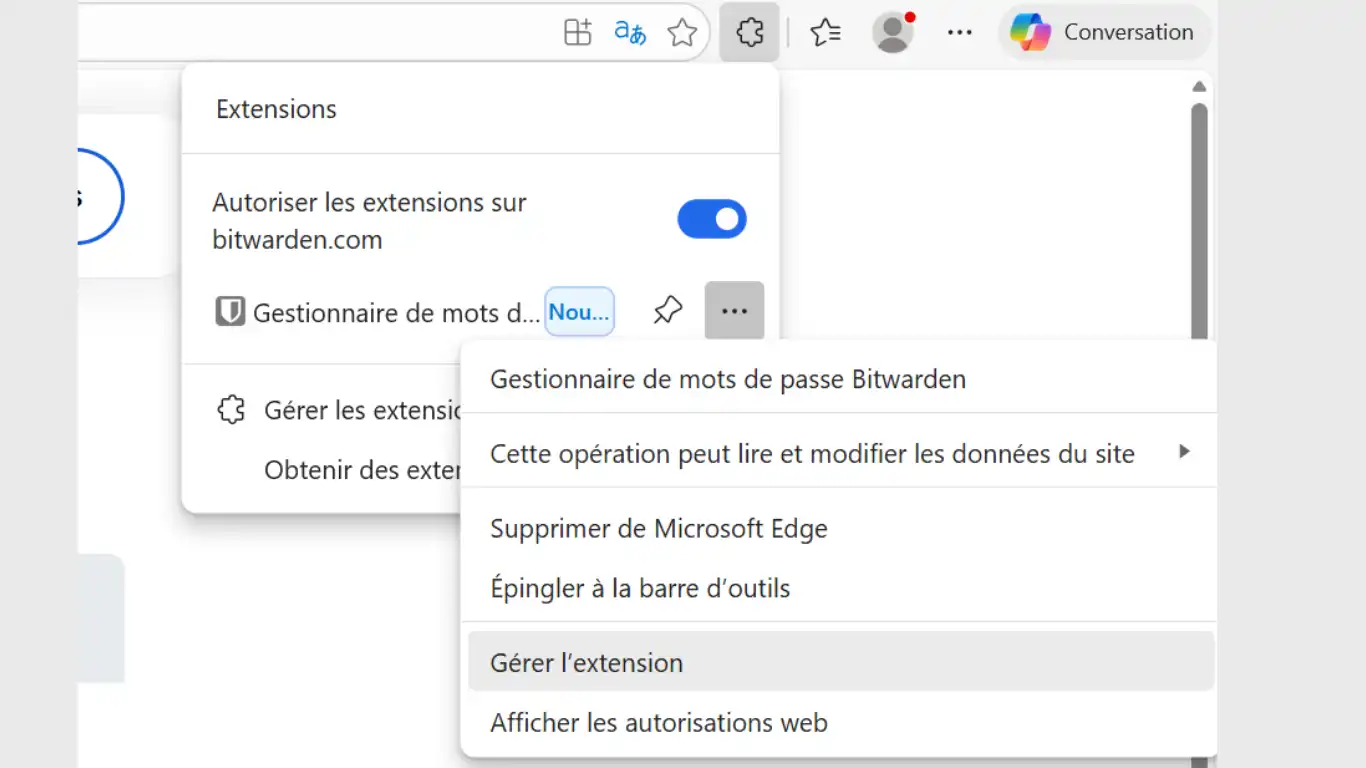Viewport: 1366px width, 768px height.
Task: Click the vertical scrollbar up arrow
Action: tap(1199, 87)
